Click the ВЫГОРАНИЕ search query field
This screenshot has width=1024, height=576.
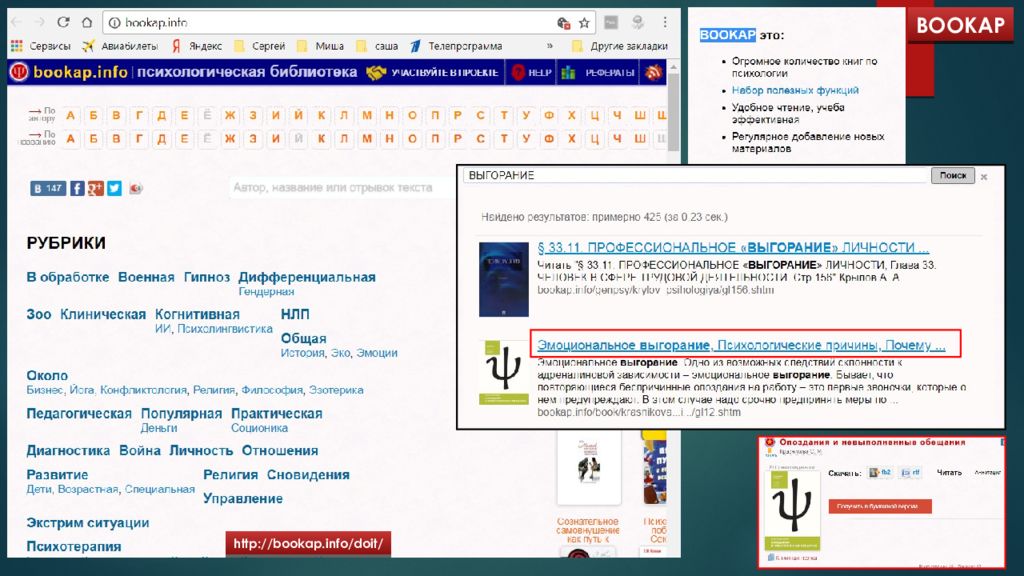(696, 175)
